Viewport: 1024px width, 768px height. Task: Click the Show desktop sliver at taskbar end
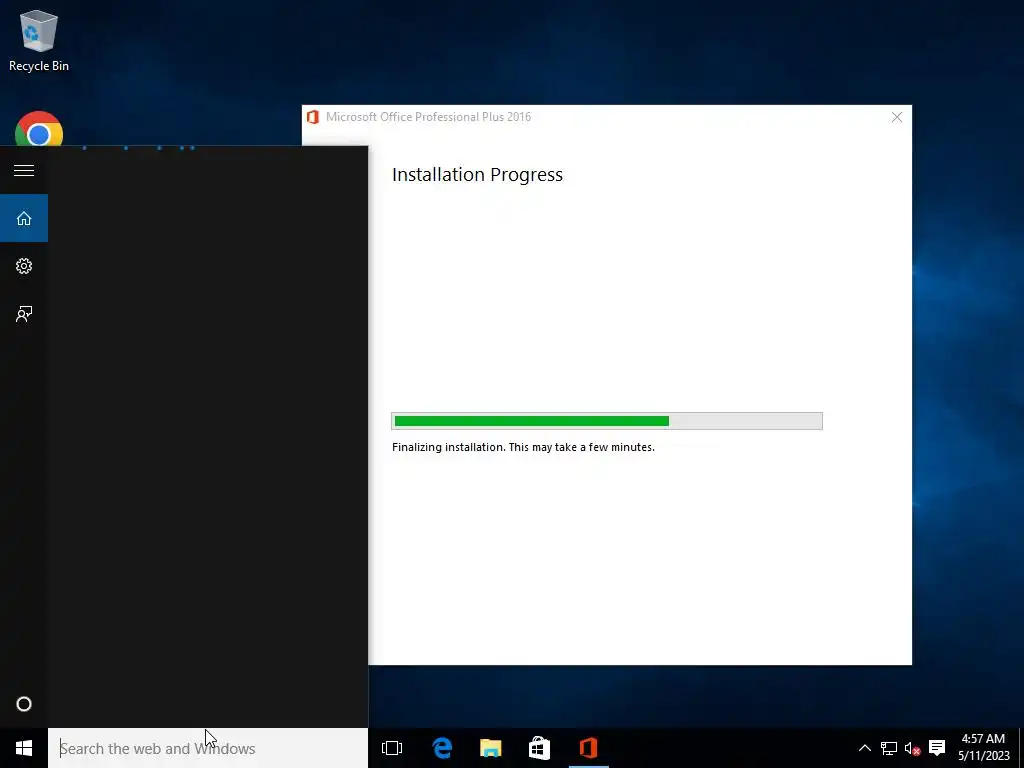1021,748
